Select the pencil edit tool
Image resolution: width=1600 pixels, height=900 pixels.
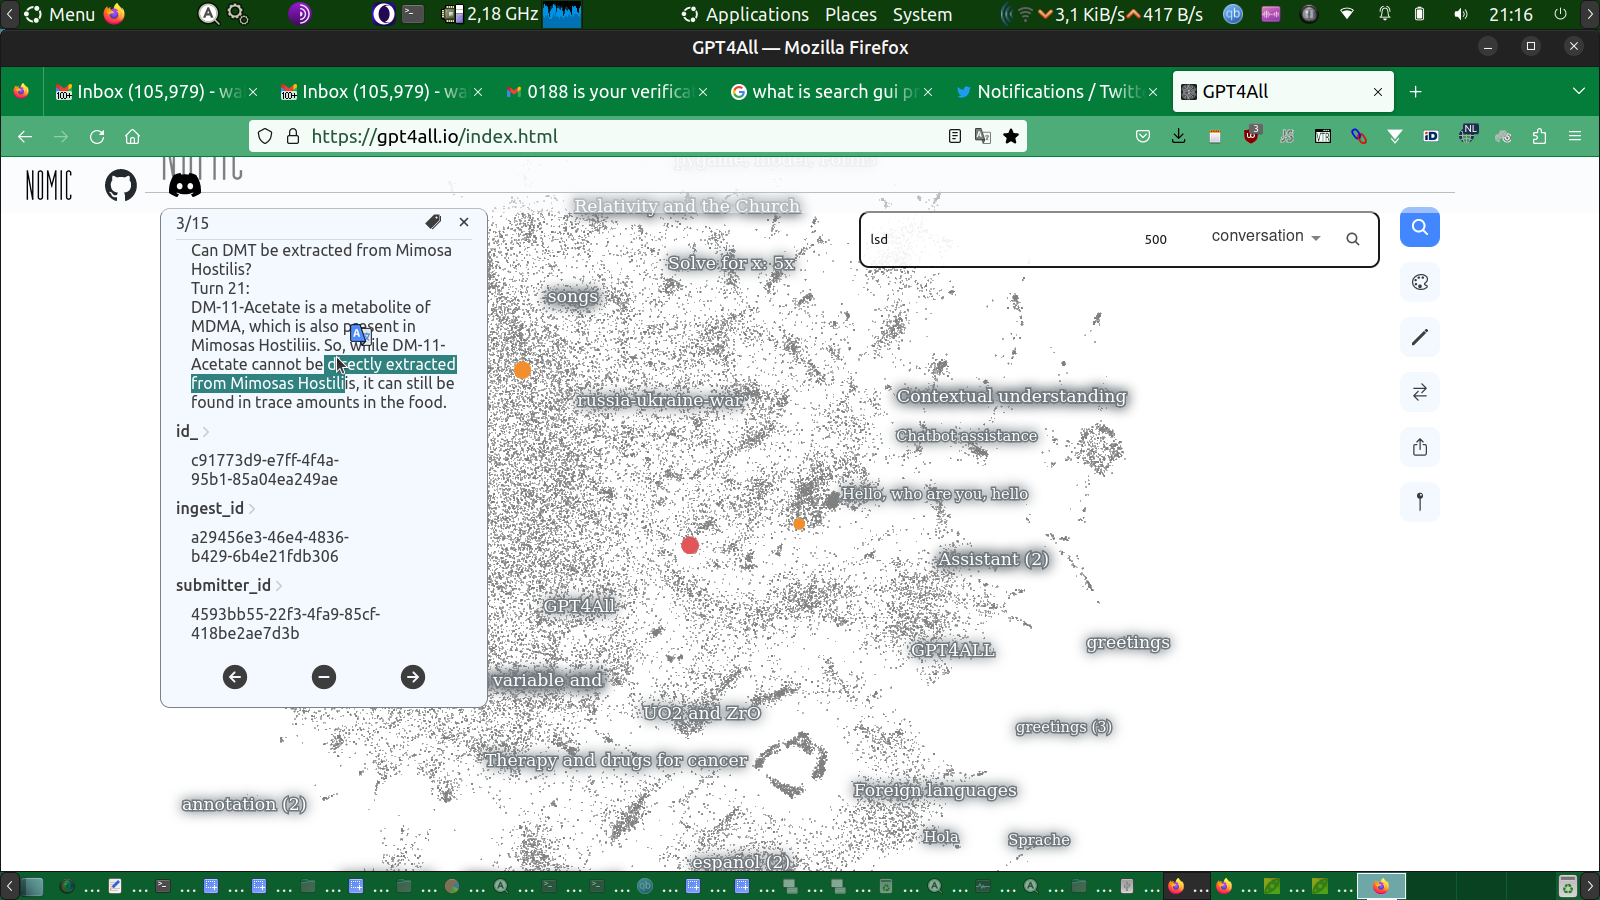click(1419, 337)
